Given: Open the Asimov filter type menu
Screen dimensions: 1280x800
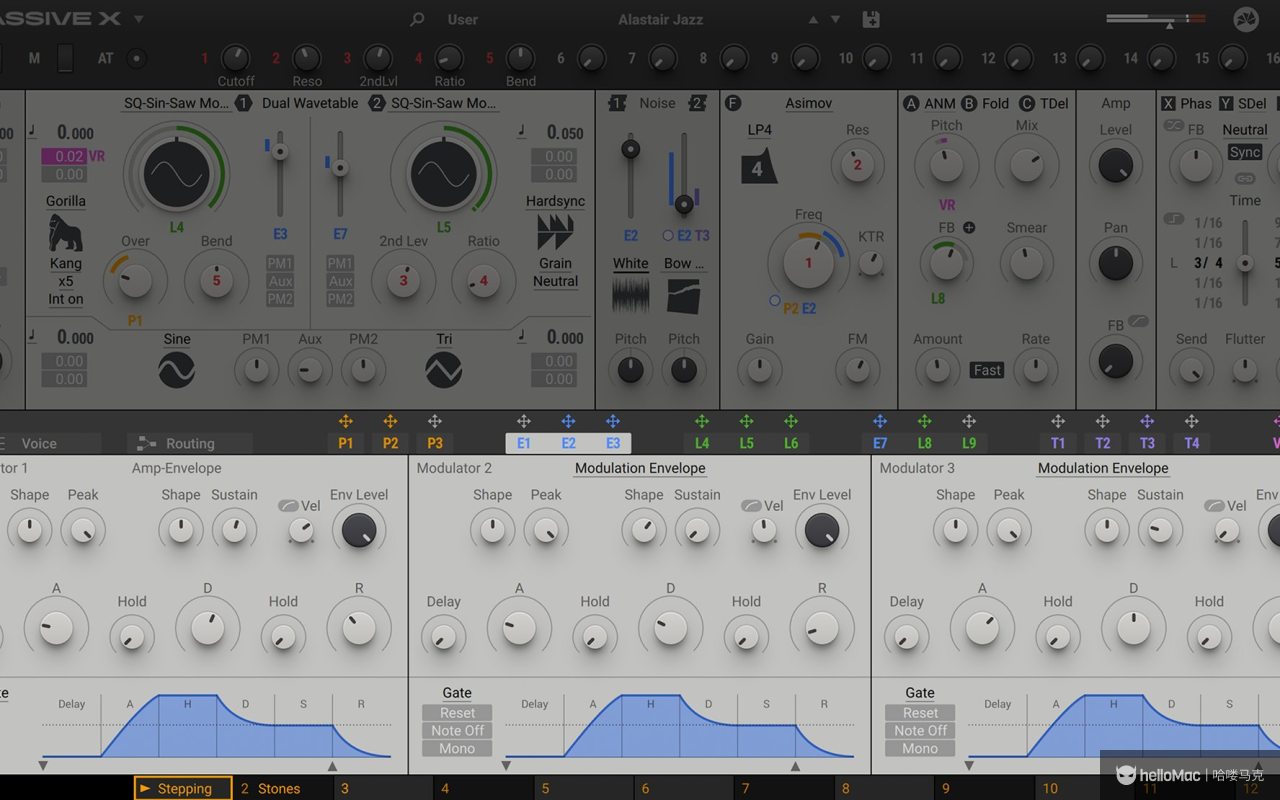Looking at the screenshot, I should tap(809, 103).
